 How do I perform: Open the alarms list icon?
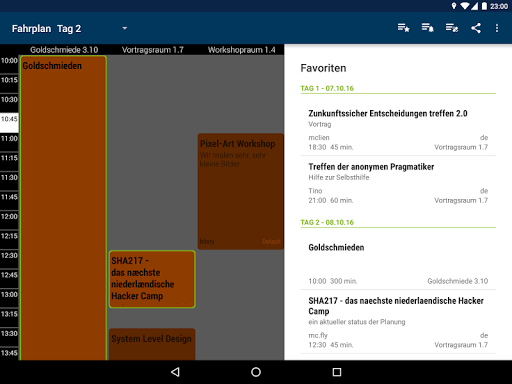[x=428, y=28]
